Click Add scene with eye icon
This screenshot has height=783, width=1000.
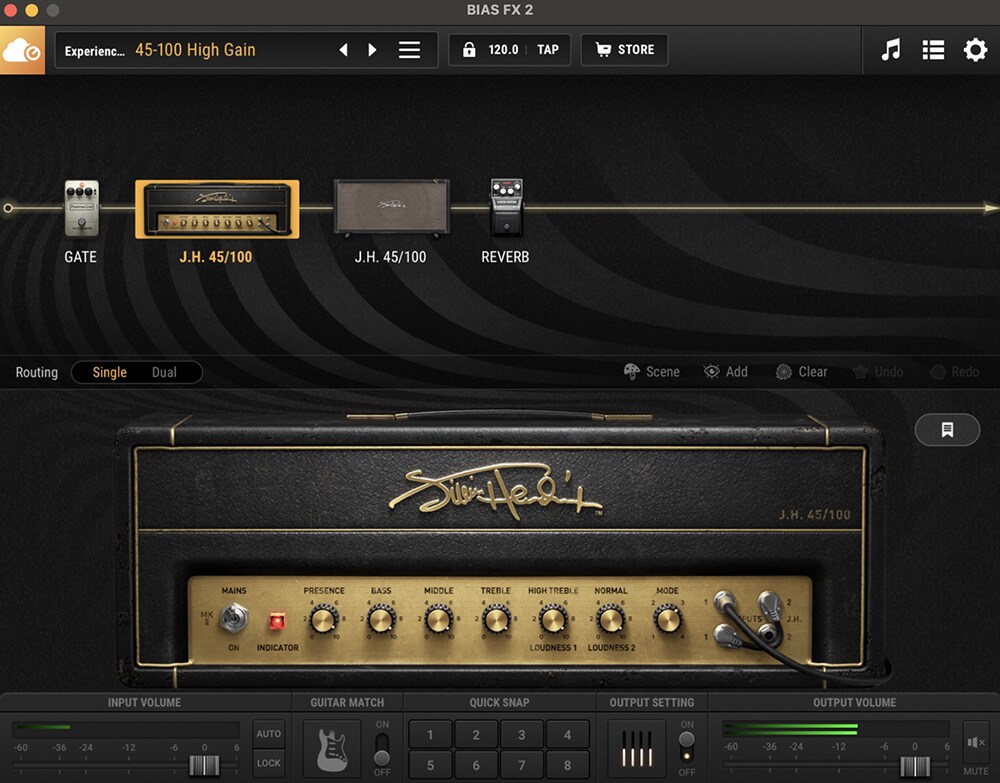[x=725, y=372]
